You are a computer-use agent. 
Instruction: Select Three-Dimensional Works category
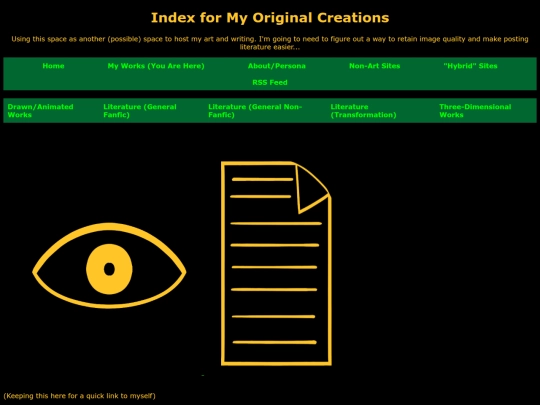[475, 111]
